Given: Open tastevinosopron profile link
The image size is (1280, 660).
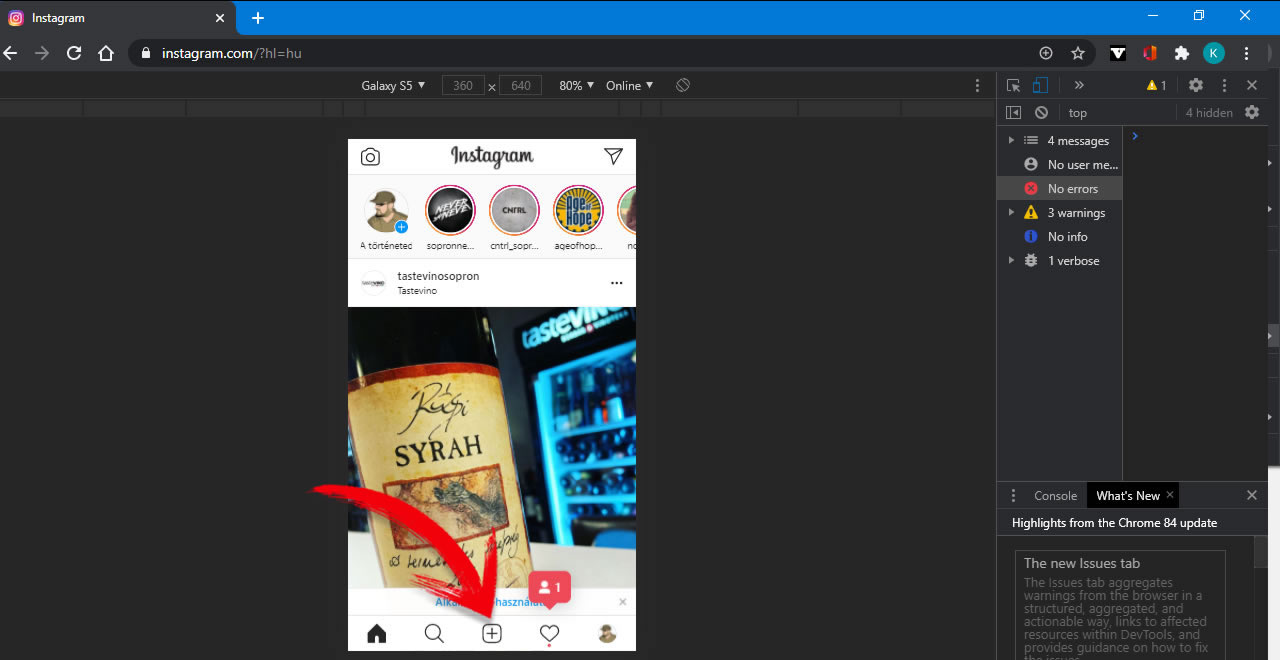Looking at the screenshot, I should [438, 276].
